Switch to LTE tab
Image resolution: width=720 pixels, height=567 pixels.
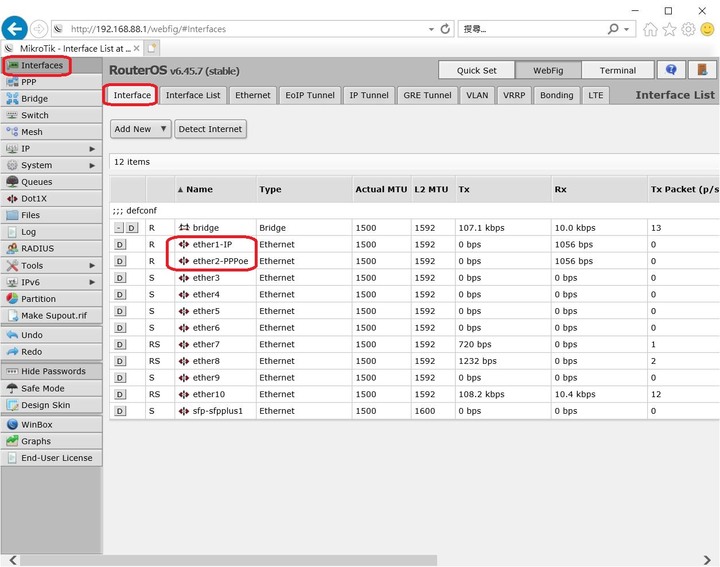click(x=596, y=95)
